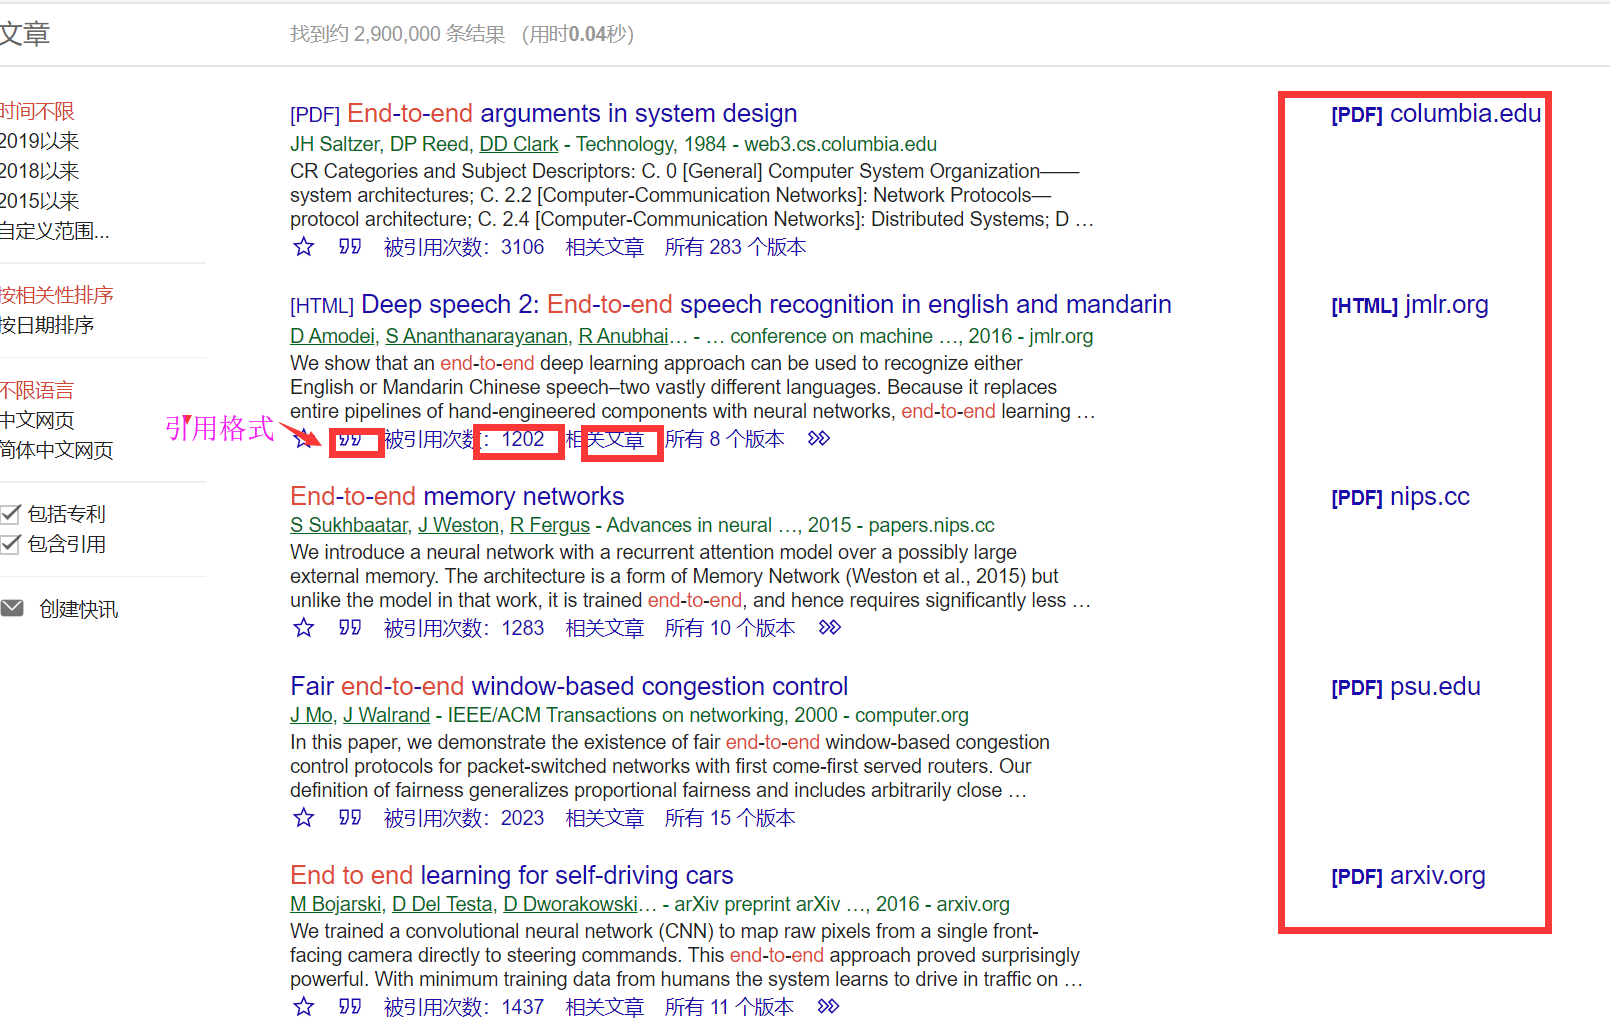Open 相关文章 for Deep speech 2
This screenshot has height=1029, width=1610.
click(x=605, y=439)
